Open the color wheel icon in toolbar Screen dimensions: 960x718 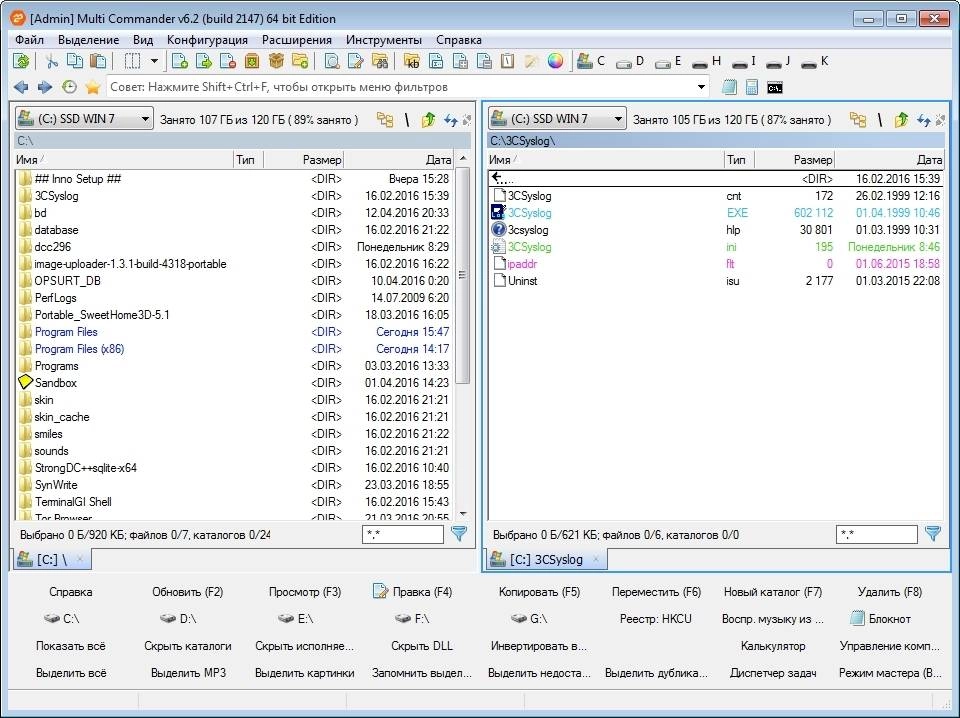pos(555,61)
